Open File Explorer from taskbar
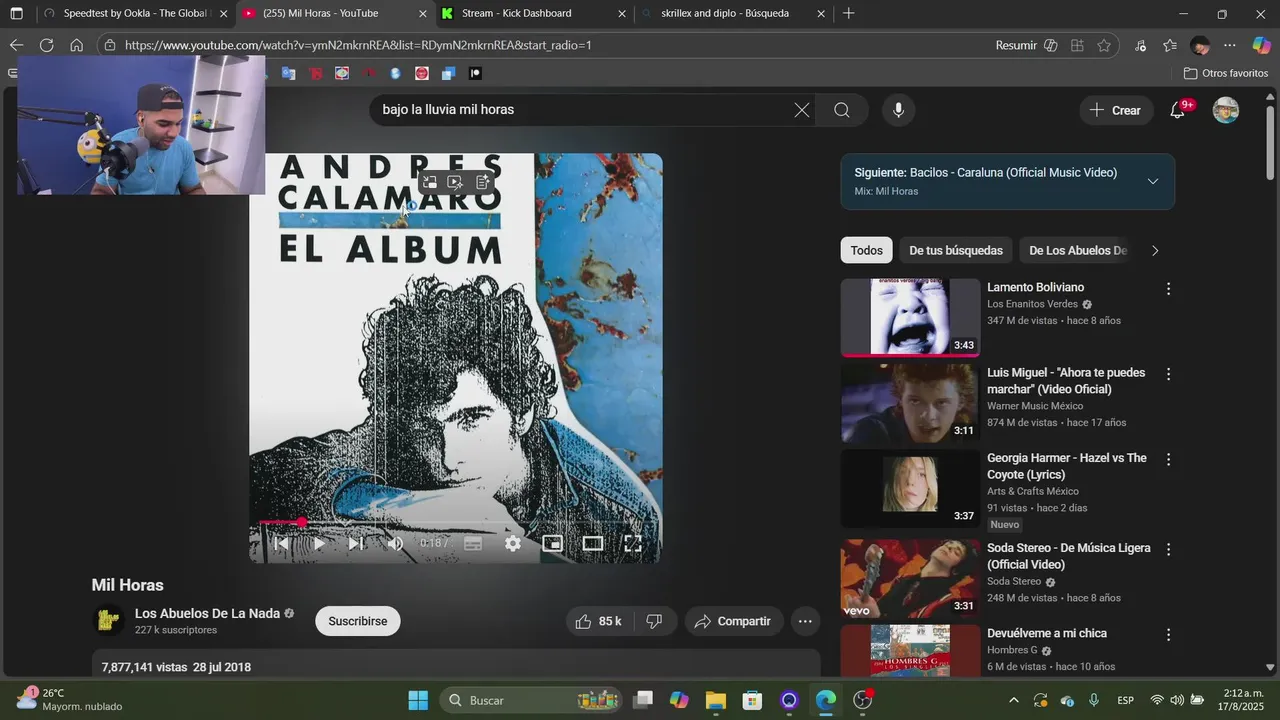The height and width of the screenshot is (720, 1280). (x=715, y=700)
